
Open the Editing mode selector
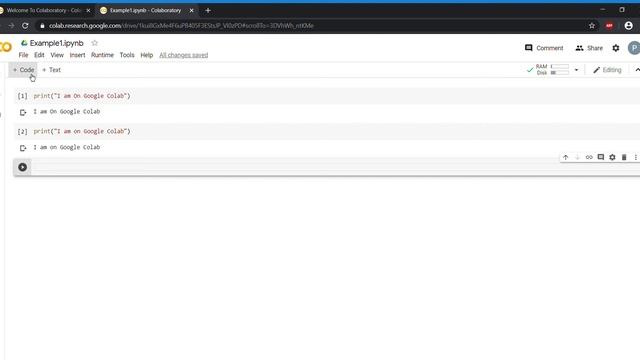click(x=607, y=70)
